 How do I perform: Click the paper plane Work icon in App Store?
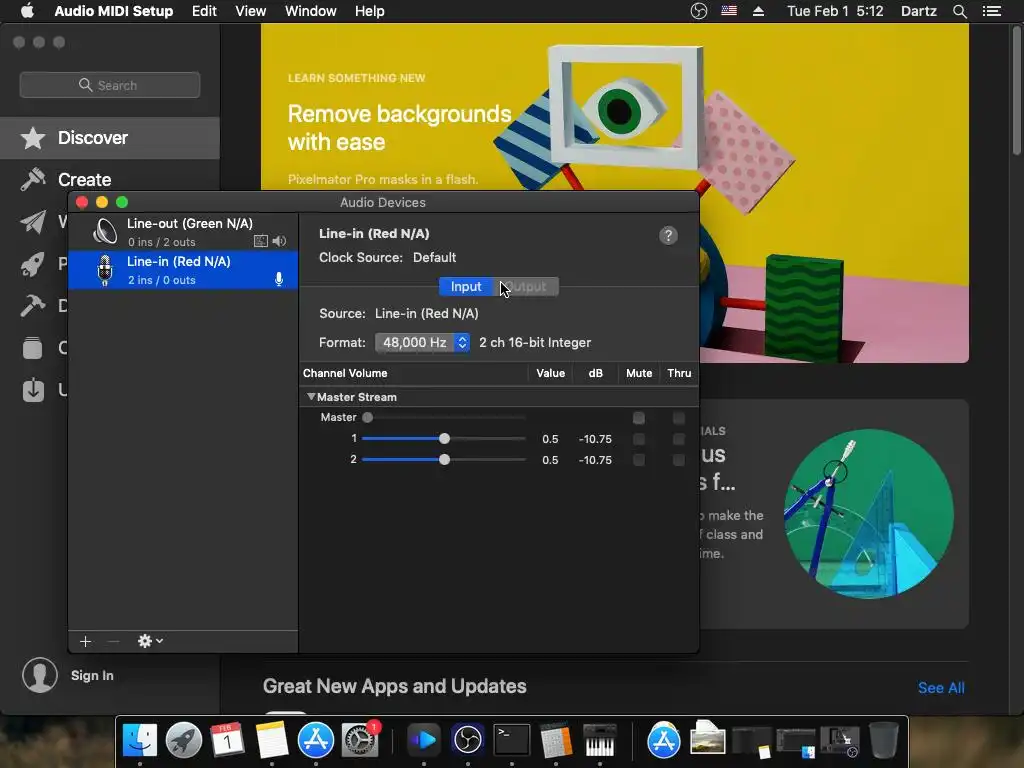click(33, 222)
